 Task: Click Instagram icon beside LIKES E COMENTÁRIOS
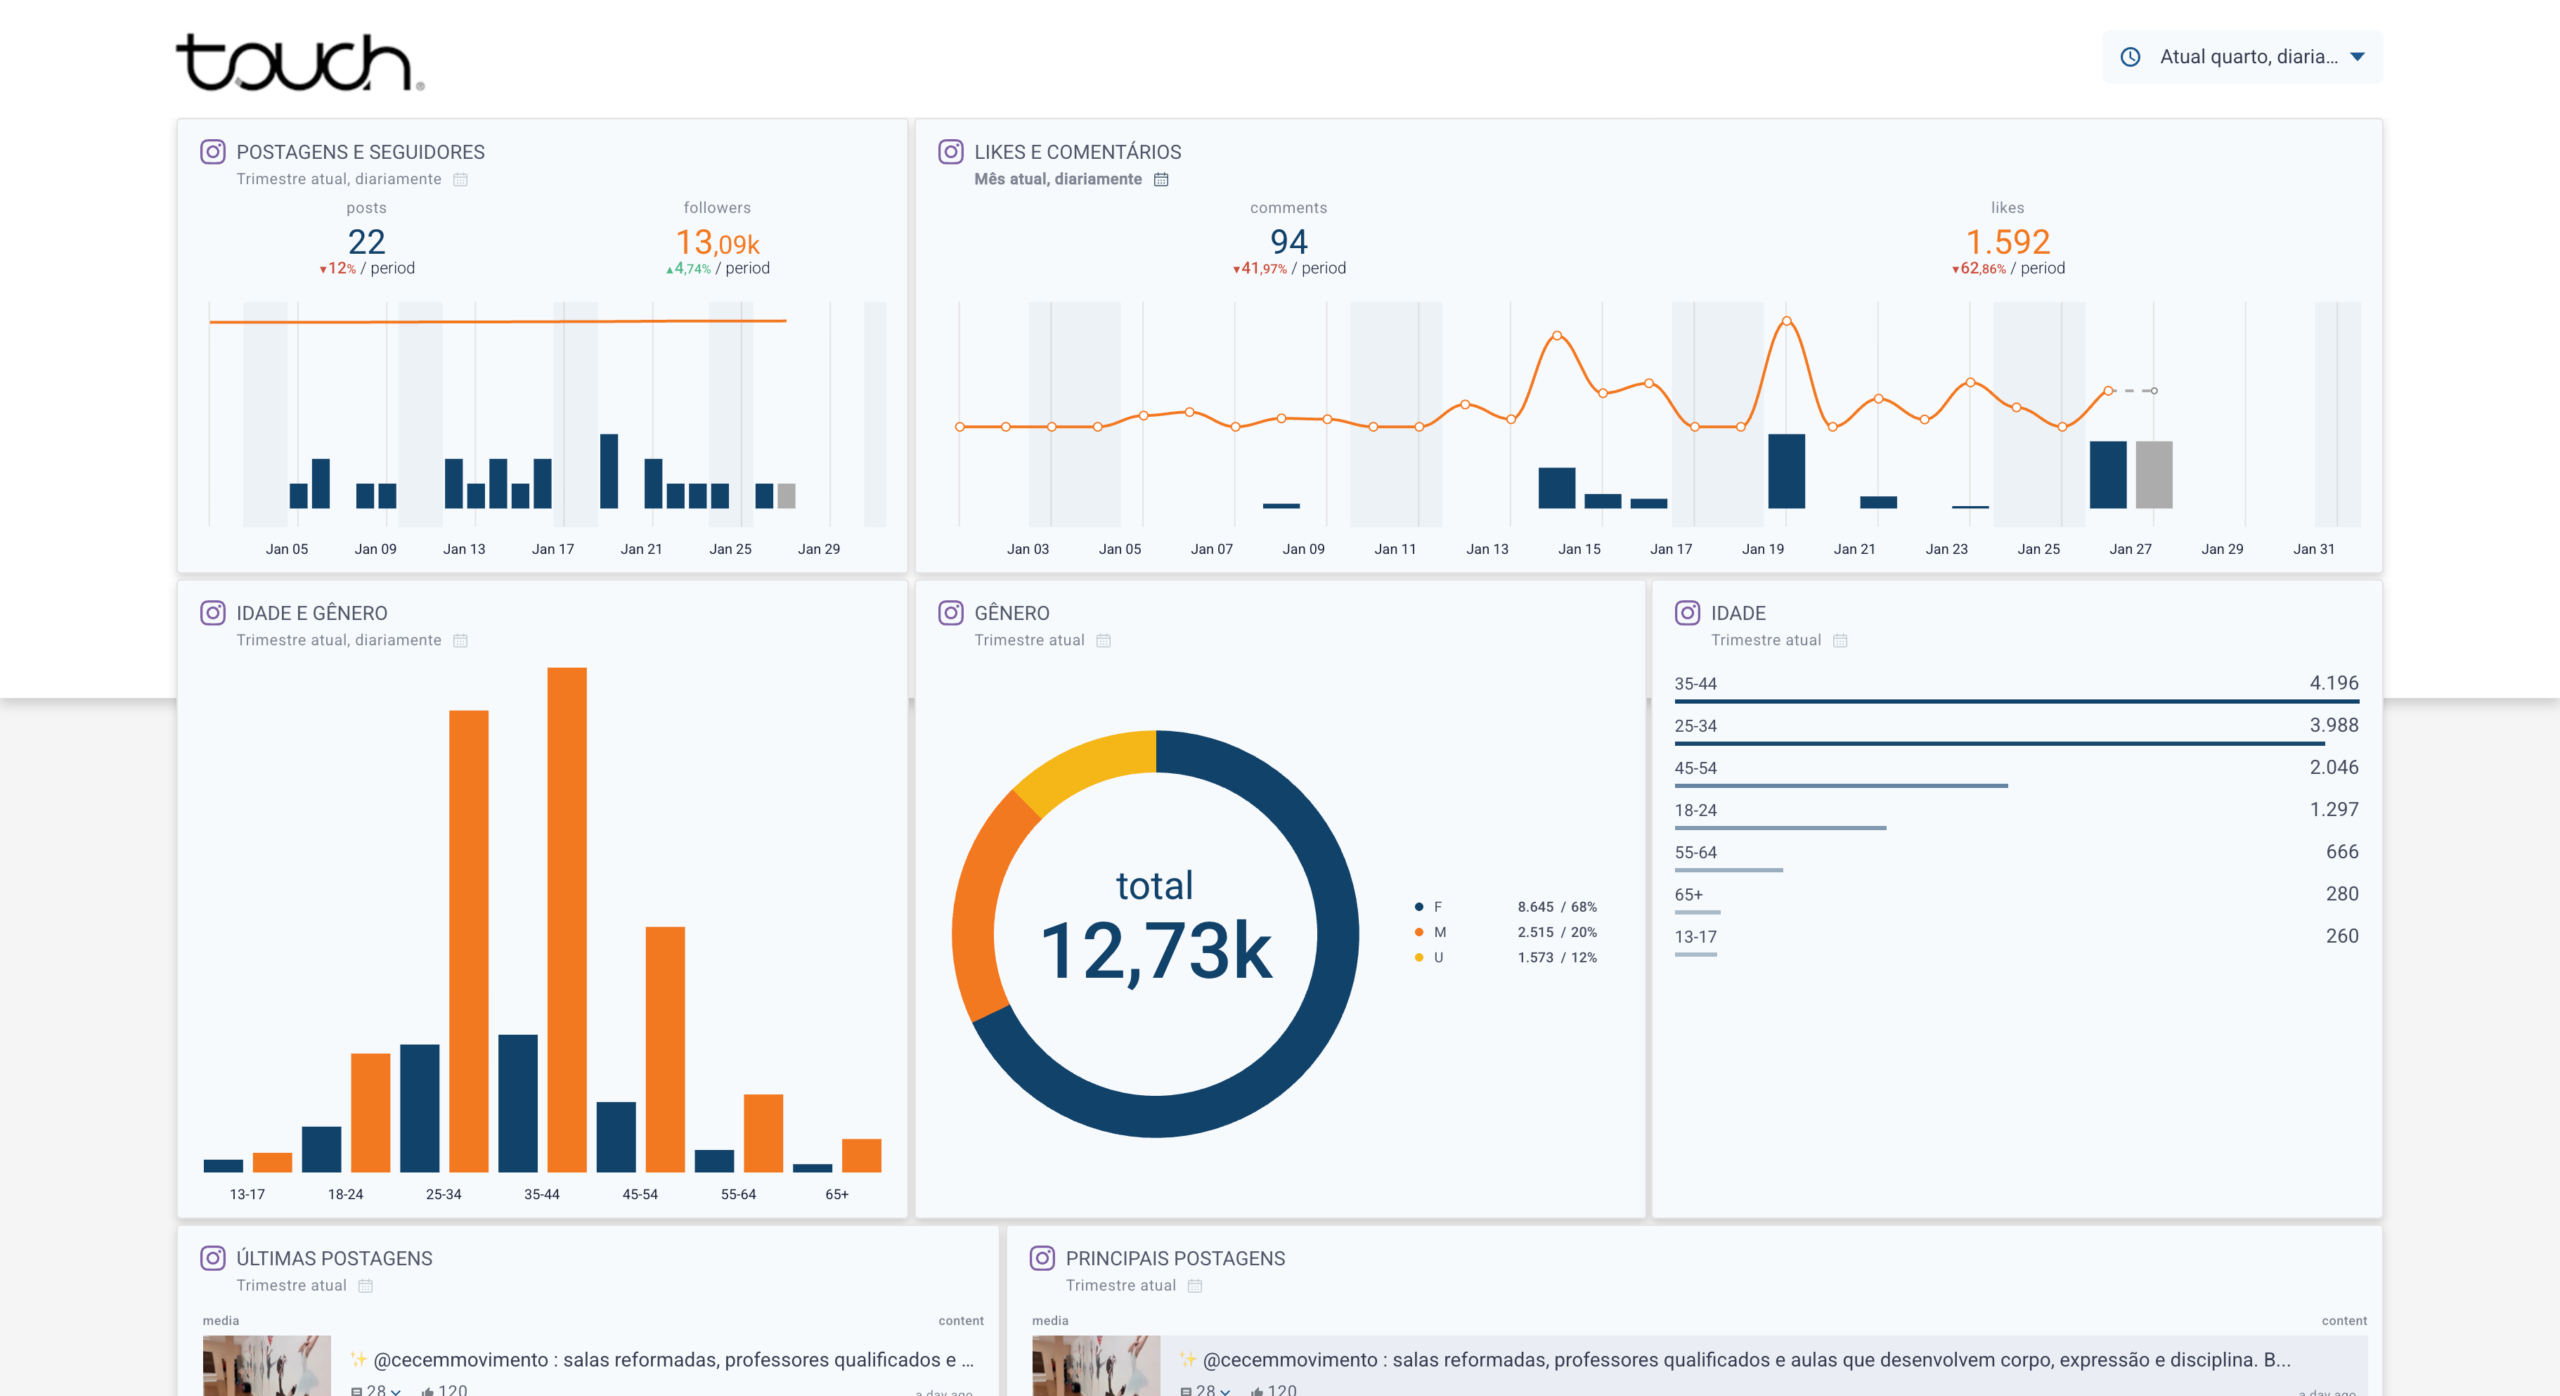(951, 152)
